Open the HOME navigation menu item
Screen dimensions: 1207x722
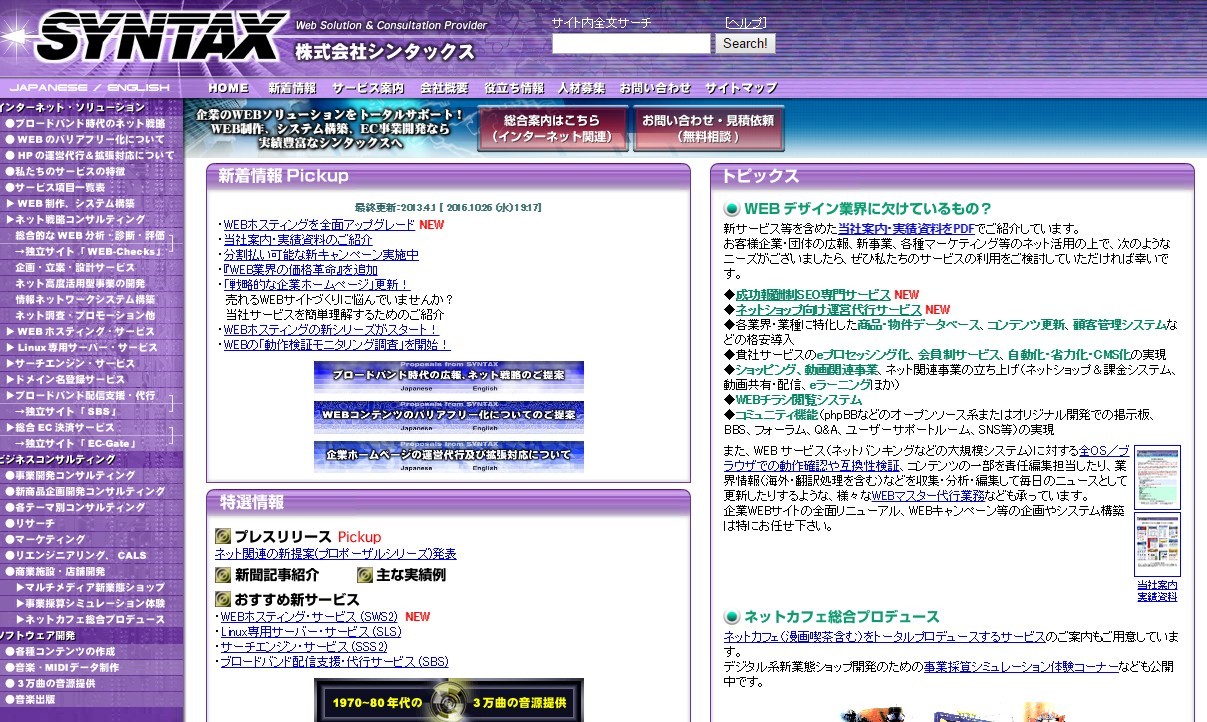tap(227, 87)
